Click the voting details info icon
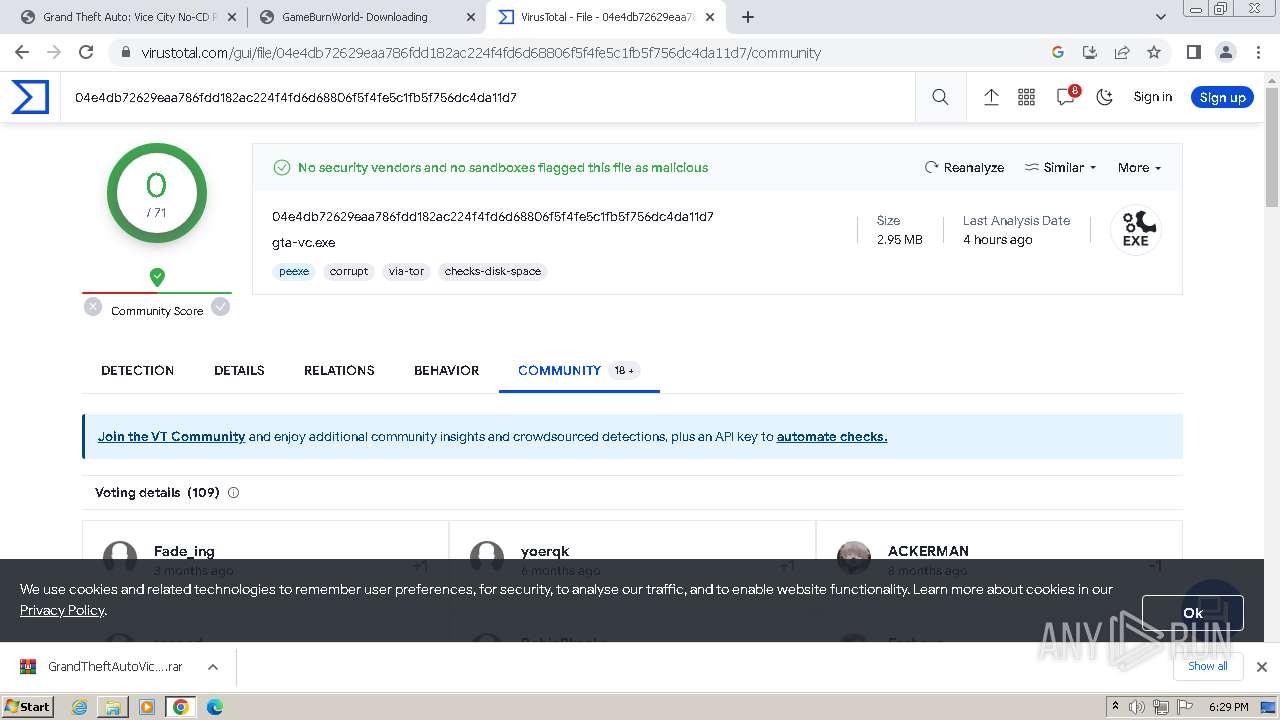The image size is (1280, 720). point(234,492)
